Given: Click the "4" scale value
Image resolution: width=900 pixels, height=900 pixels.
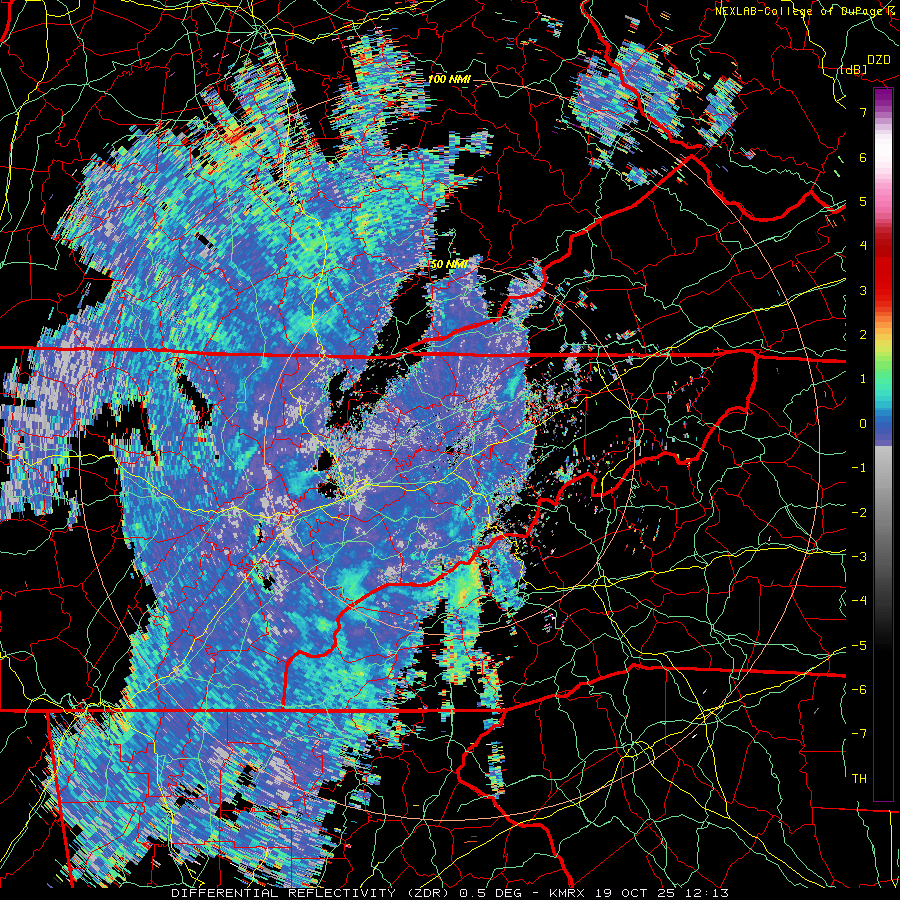Looking at the screenshot, I should 863,246.
